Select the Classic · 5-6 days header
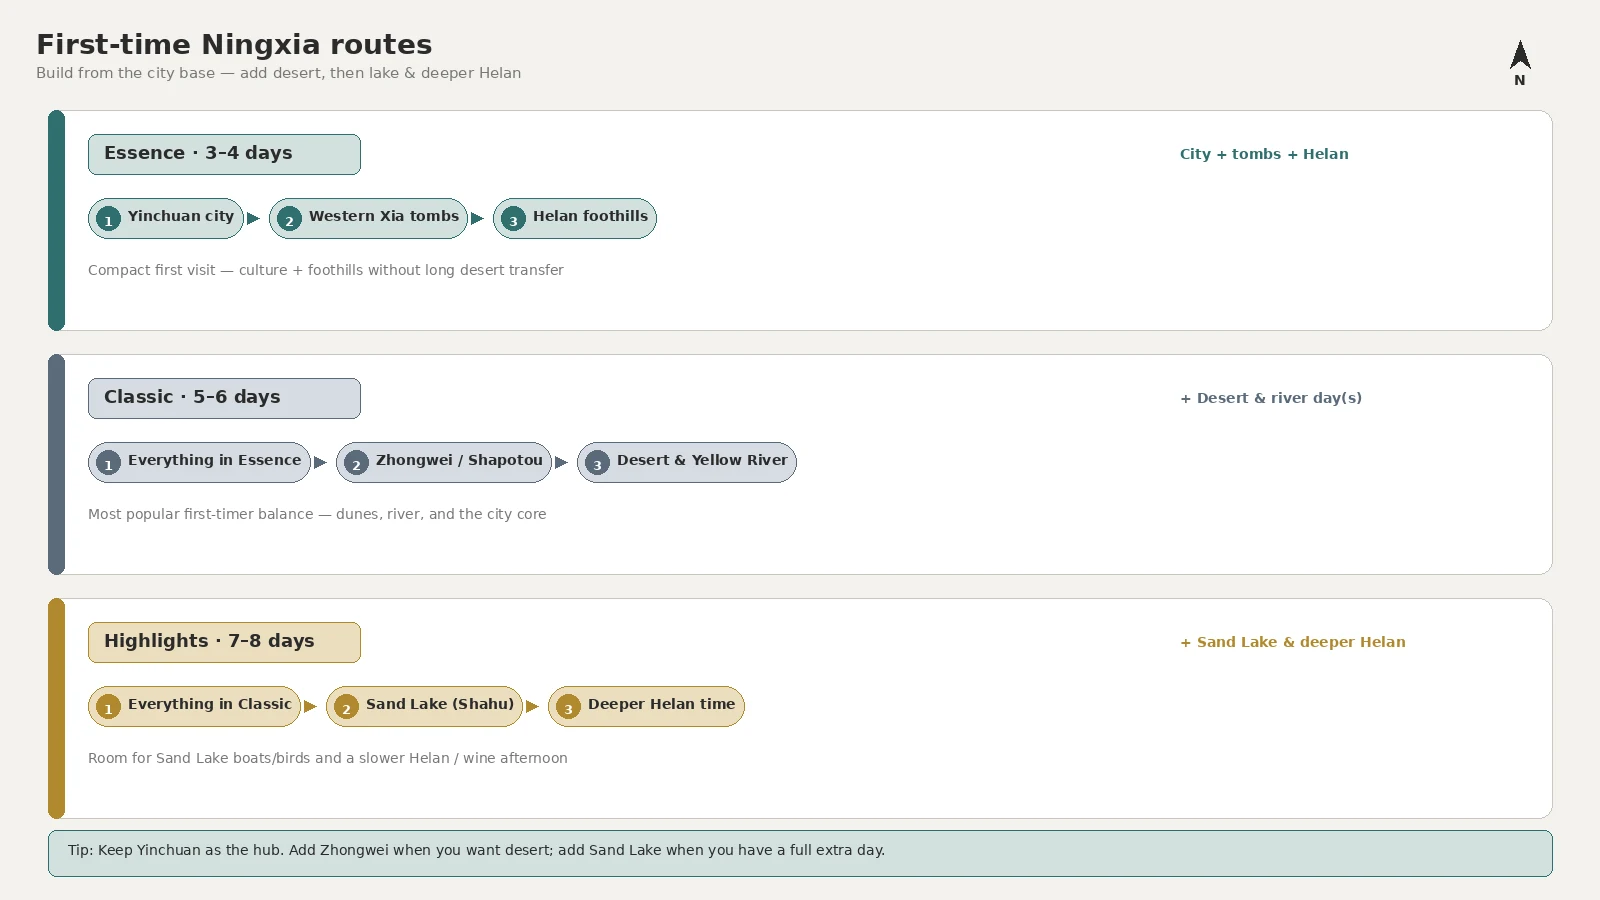 (224, 398)
